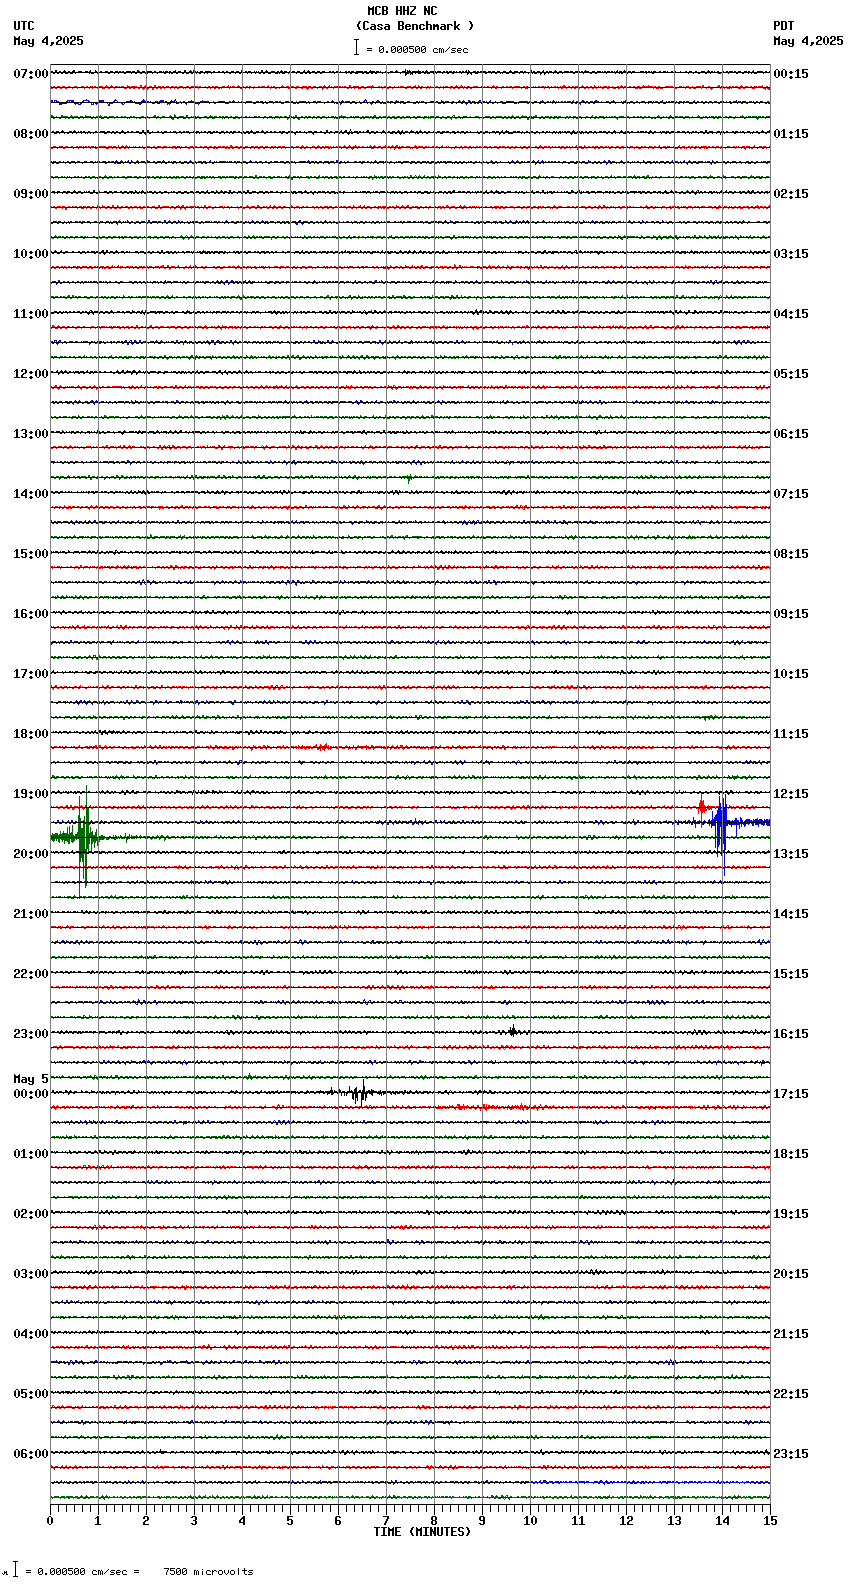Viewport: 850px width, 1584px height.
Task: Click the 16:15 PDT time label
Action: point(791,1034)
